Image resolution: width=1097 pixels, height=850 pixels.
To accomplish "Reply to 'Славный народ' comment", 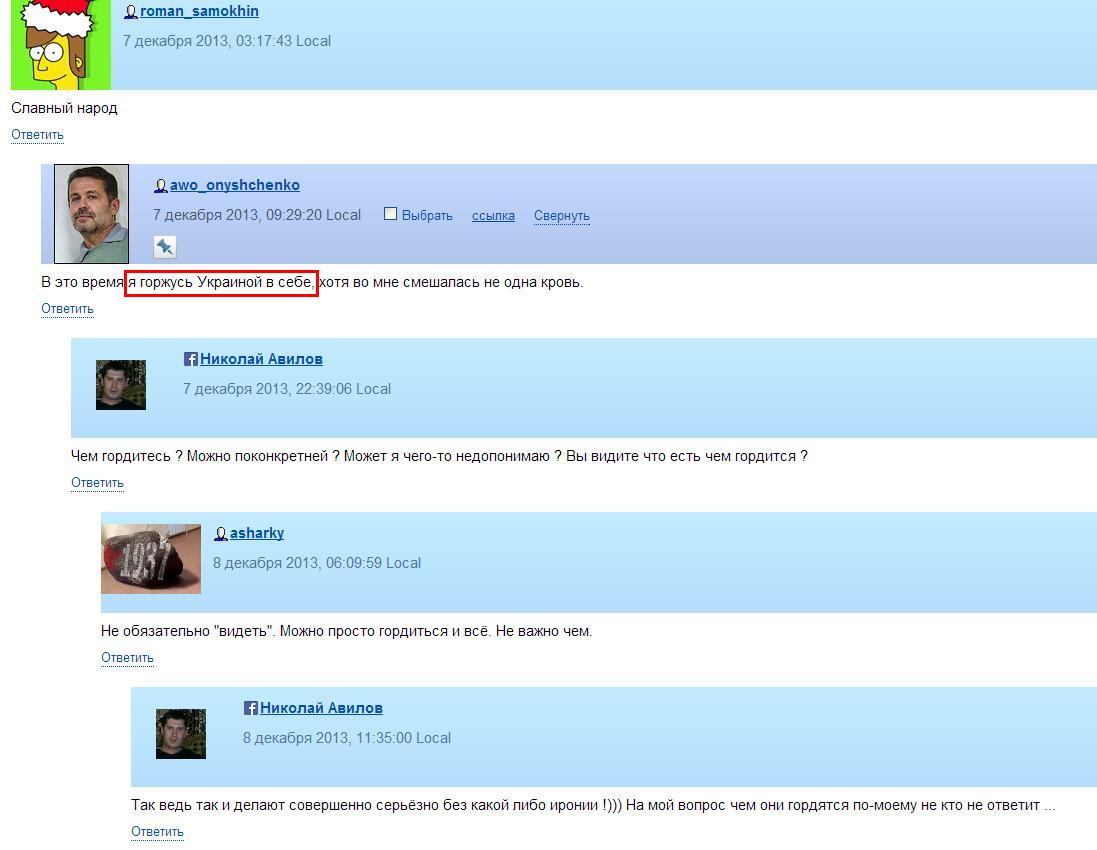I will coord(37,134).
